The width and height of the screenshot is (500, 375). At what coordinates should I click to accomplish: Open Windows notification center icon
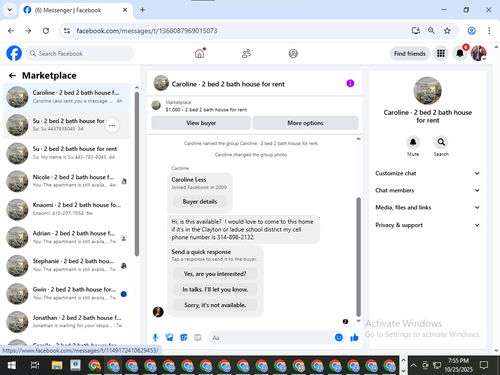484,365
